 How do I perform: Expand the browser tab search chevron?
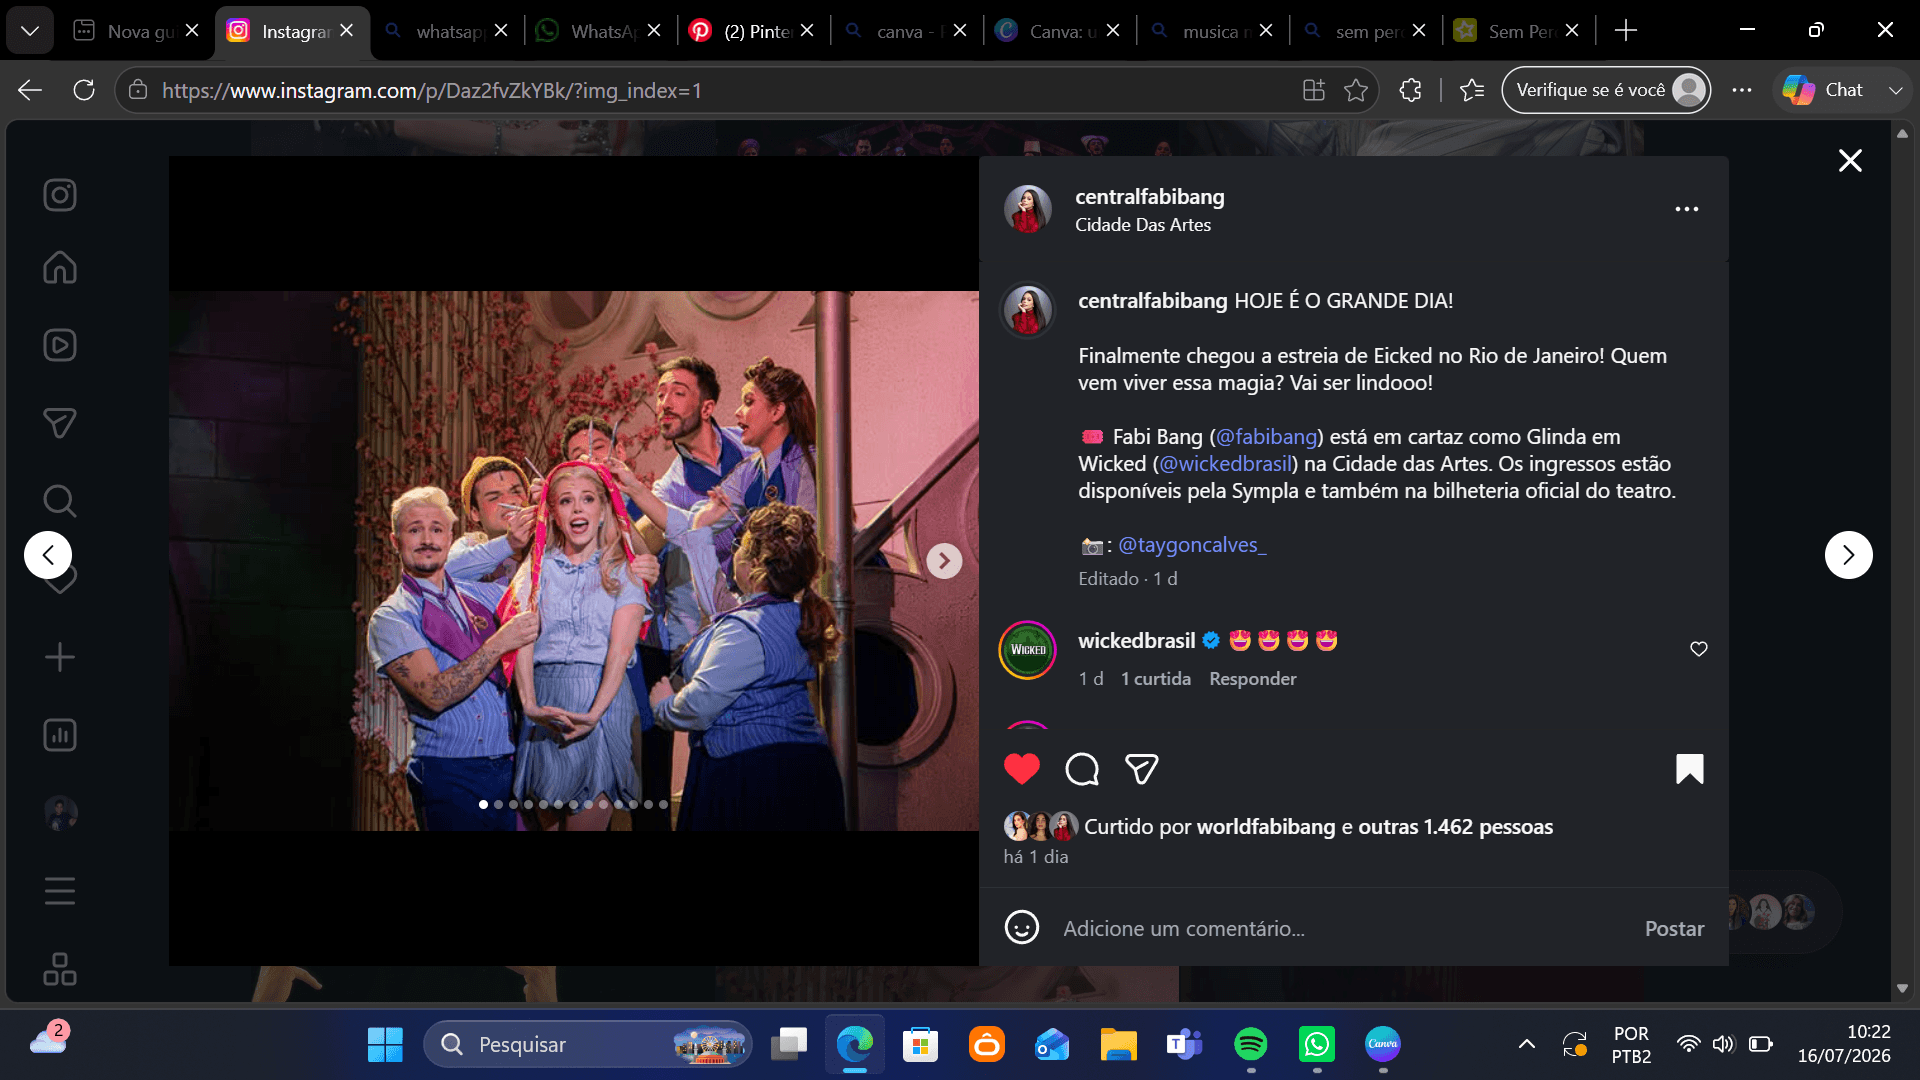click(x=30, y=31)
